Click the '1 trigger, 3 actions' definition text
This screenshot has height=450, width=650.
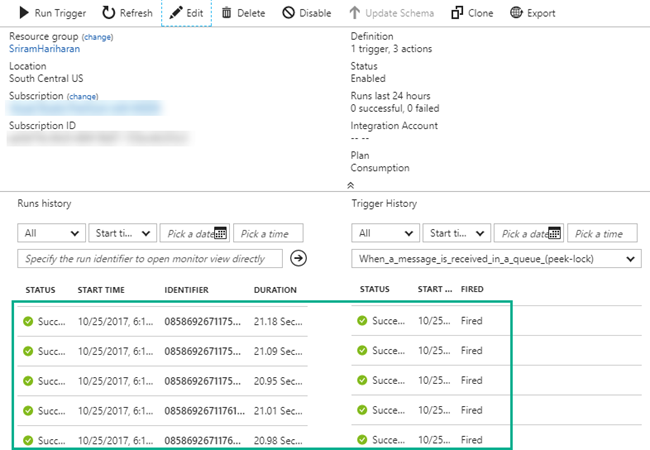click(x=391, y=49)
